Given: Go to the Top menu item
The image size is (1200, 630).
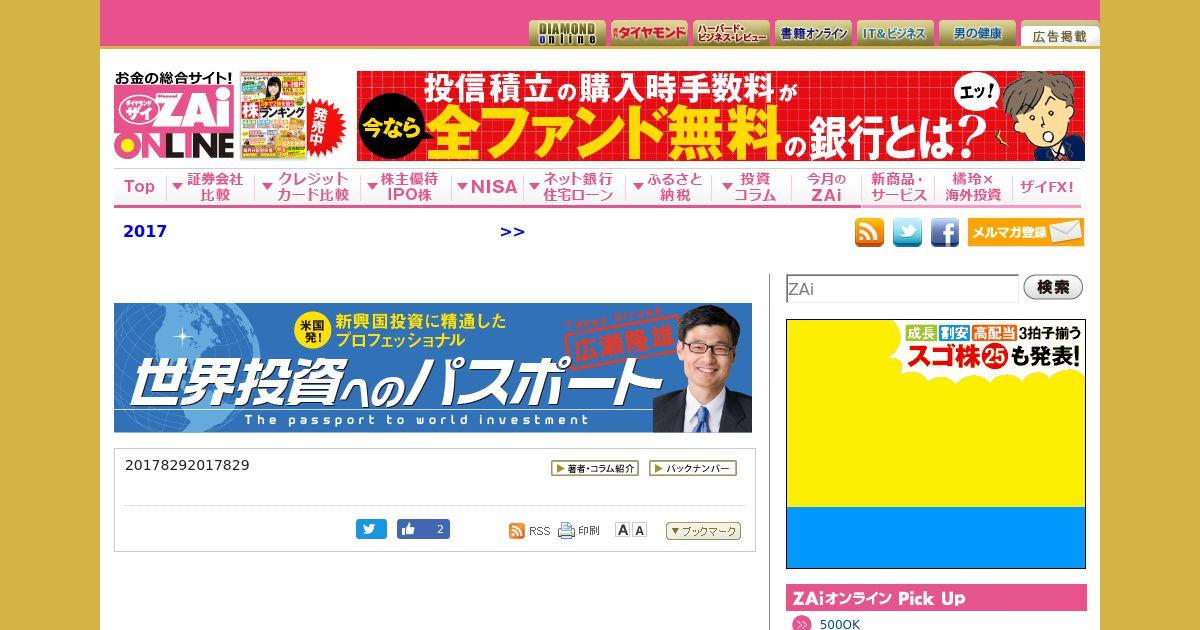Looking at the screenshot, I should [x=139, y=187].
